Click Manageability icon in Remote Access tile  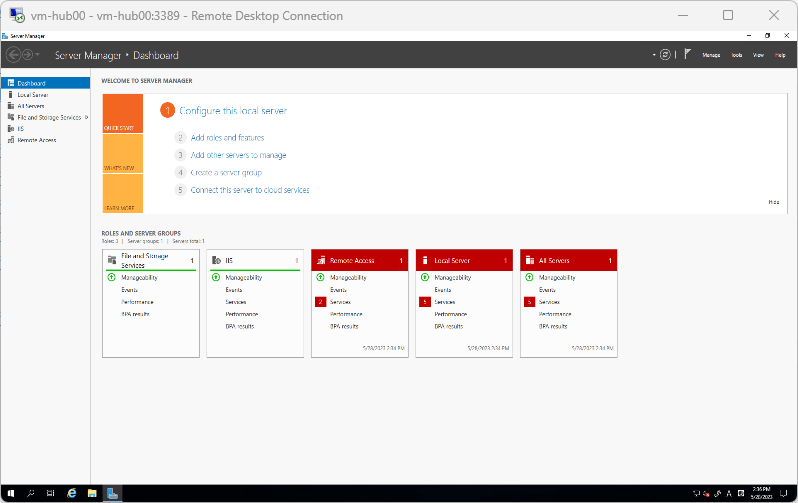coord(320,277)
